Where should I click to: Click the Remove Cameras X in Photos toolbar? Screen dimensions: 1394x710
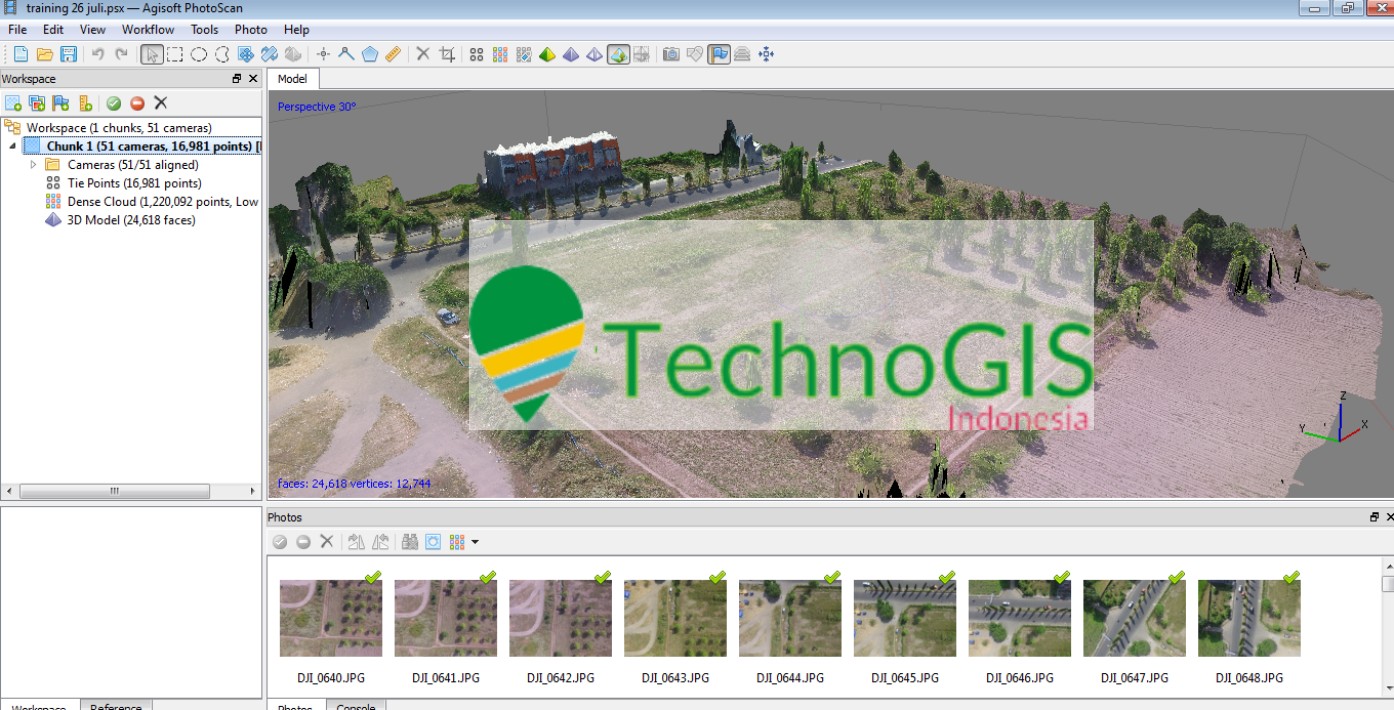pyautogui.click(x=327, y=542)
